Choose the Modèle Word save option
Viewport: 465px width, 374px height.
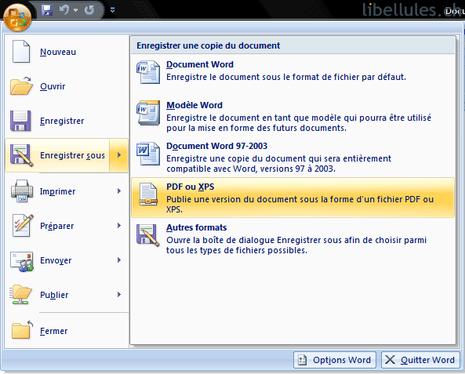point(293,116)
